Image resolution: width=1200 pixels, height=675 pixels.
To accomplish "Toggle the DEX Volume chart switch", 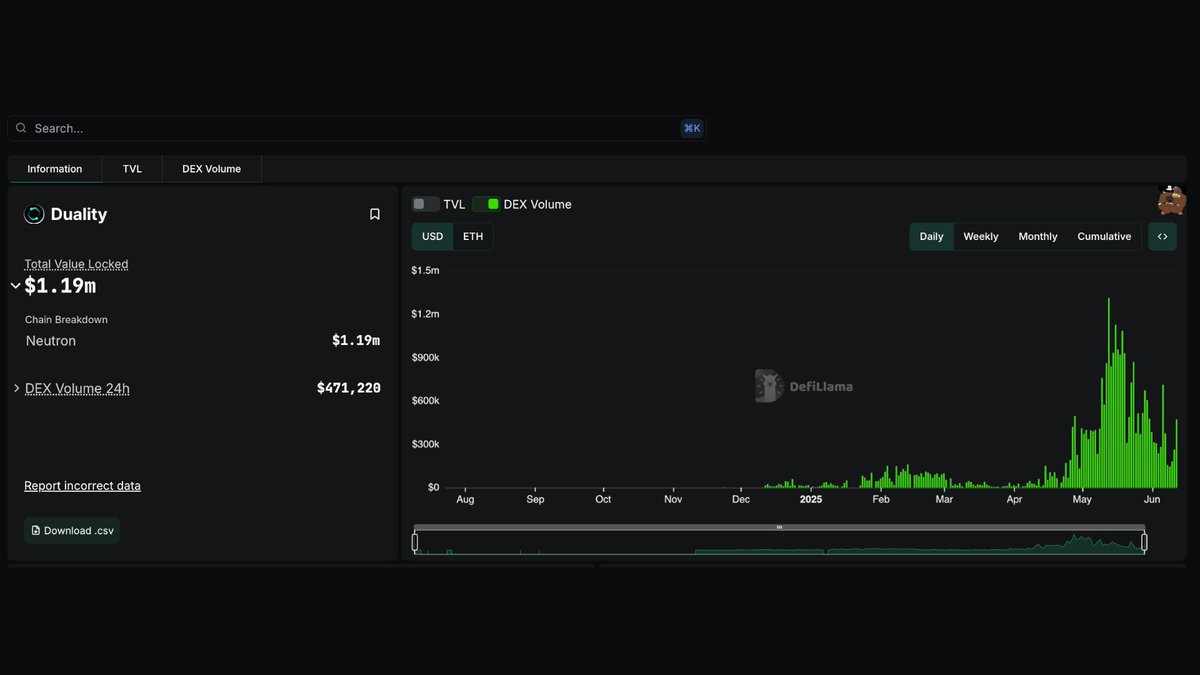I will [486, 204].
